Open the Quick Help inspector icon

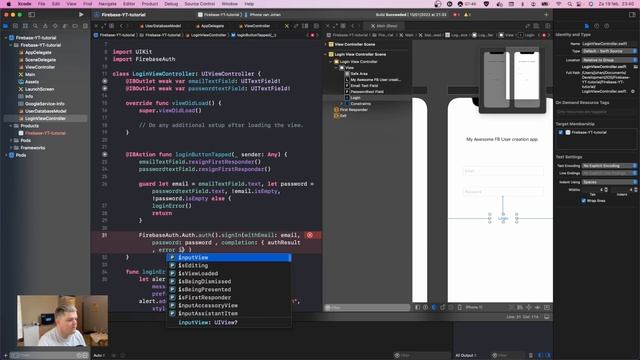[x=607, y=26]
